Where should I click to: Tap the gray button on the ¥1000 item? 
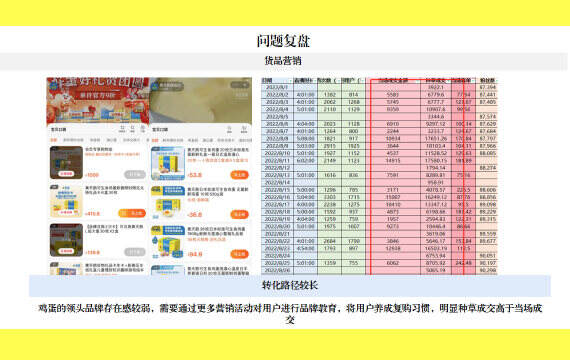click(x=135, y=175)
